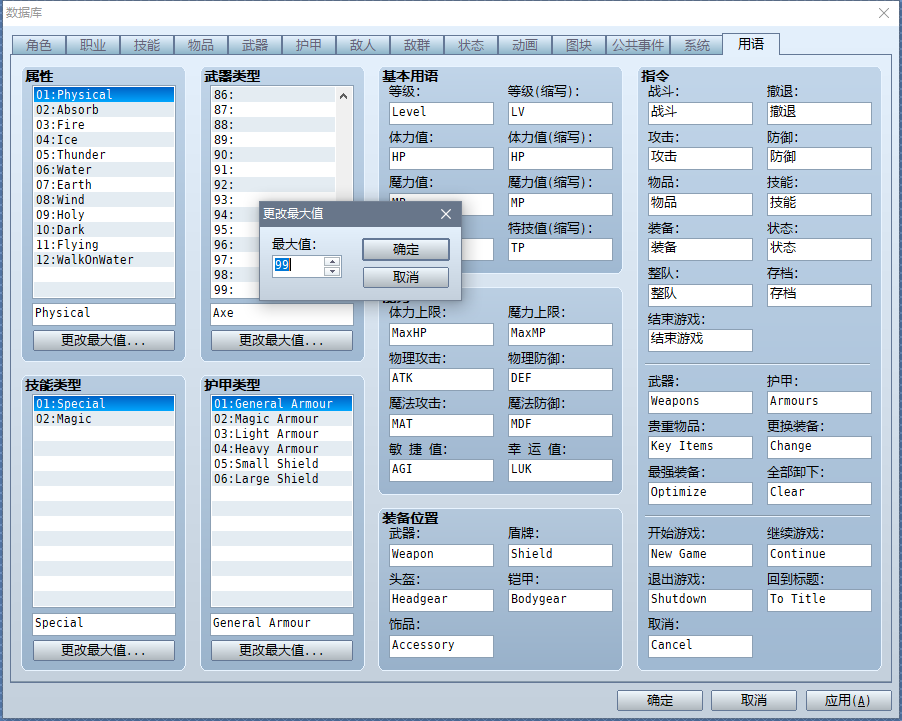902x721 pixels.
Task: Click the 物理攻击 field containing ATK
Action: tap(441, 379)
